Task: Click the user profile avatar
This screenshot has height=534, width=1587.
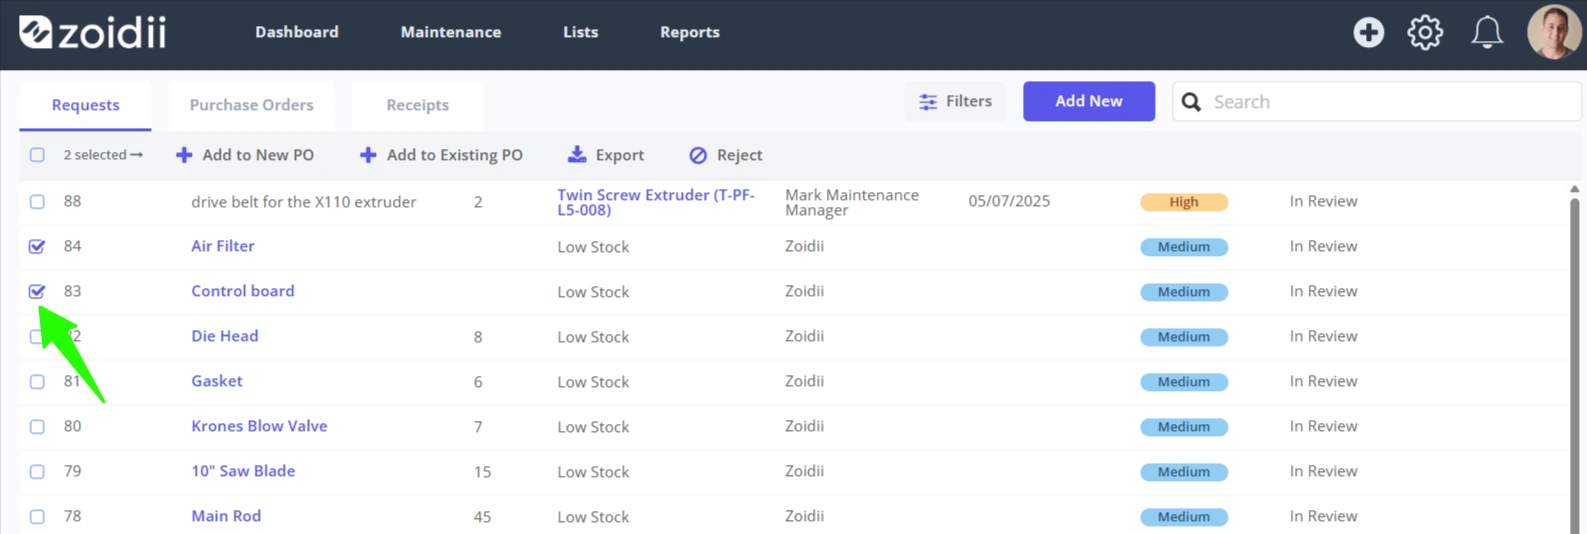Action: 1554,32
